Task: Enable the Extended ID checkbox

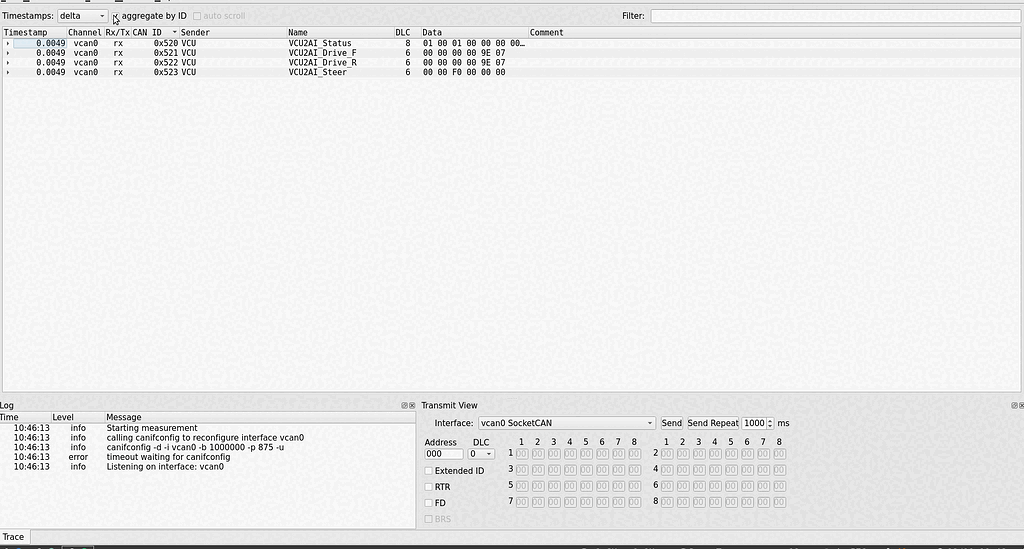Action: point(429,471)
